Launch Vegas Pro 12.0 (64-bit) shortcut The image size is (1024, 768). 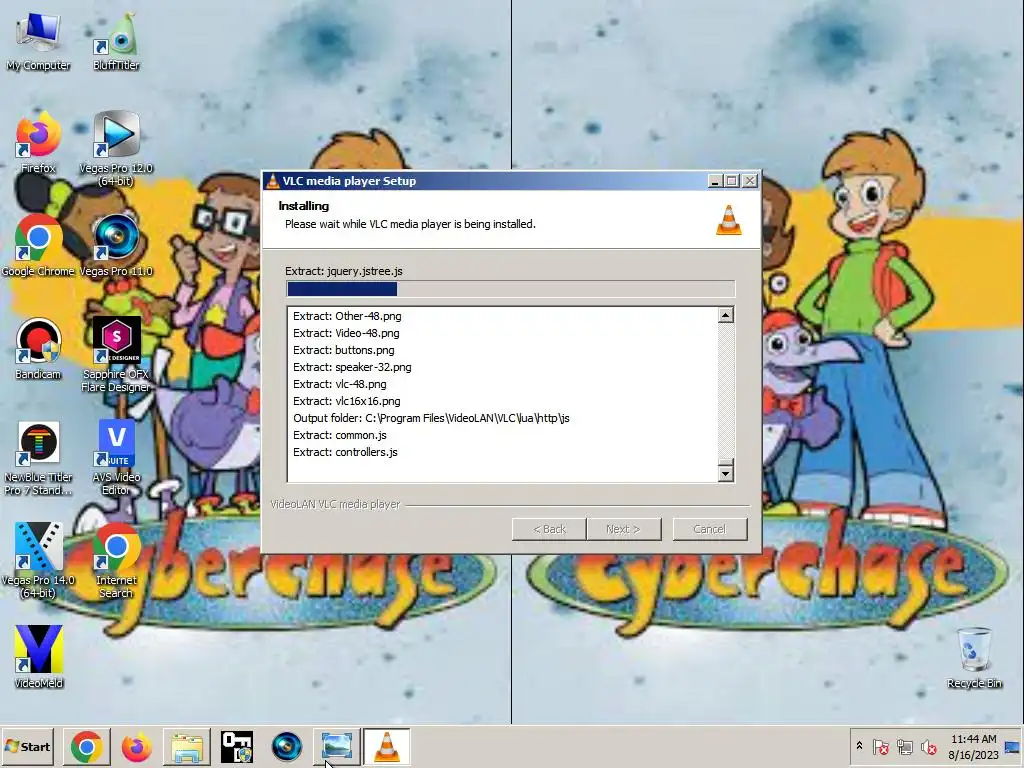pos(116,149)
